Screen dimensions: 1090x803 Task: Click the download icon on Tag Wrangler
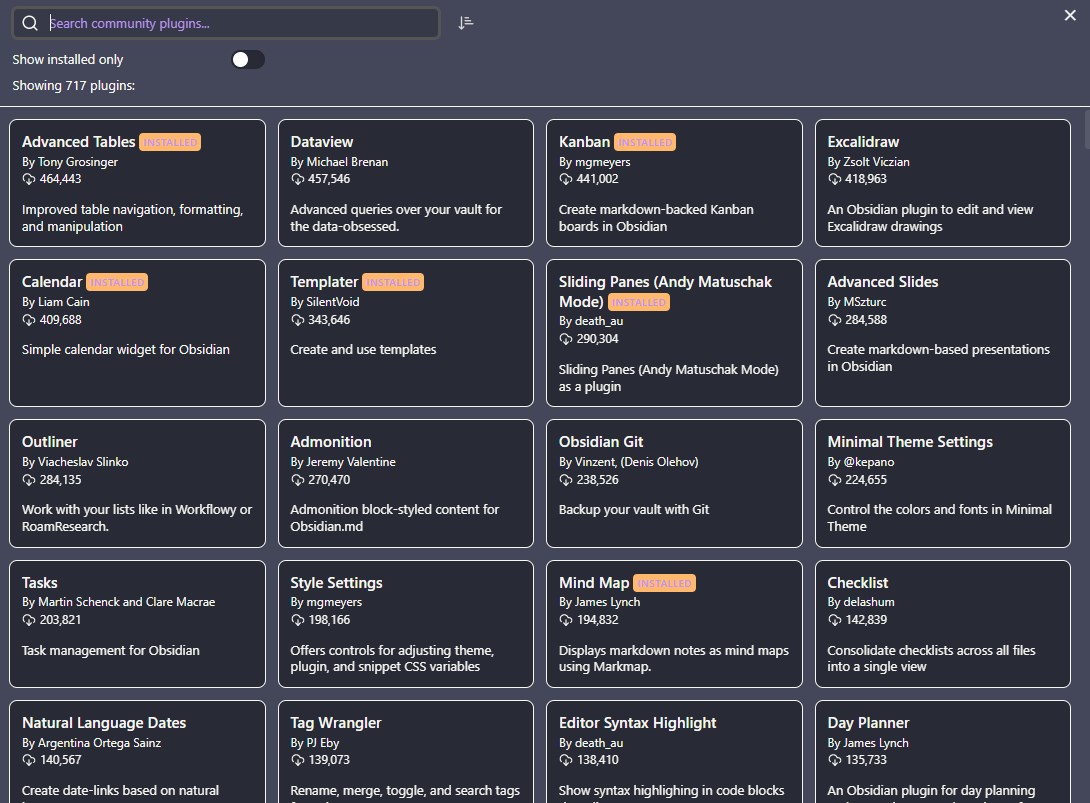click(x=298, y=761)
